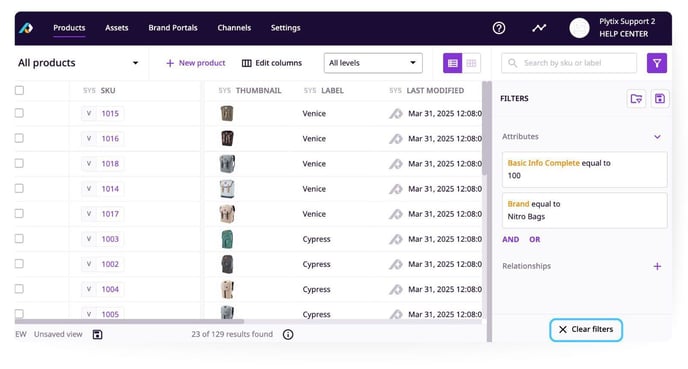The image size is (688, 369).
Task: Check the row for SKU 1015
Action: (19, 113)
